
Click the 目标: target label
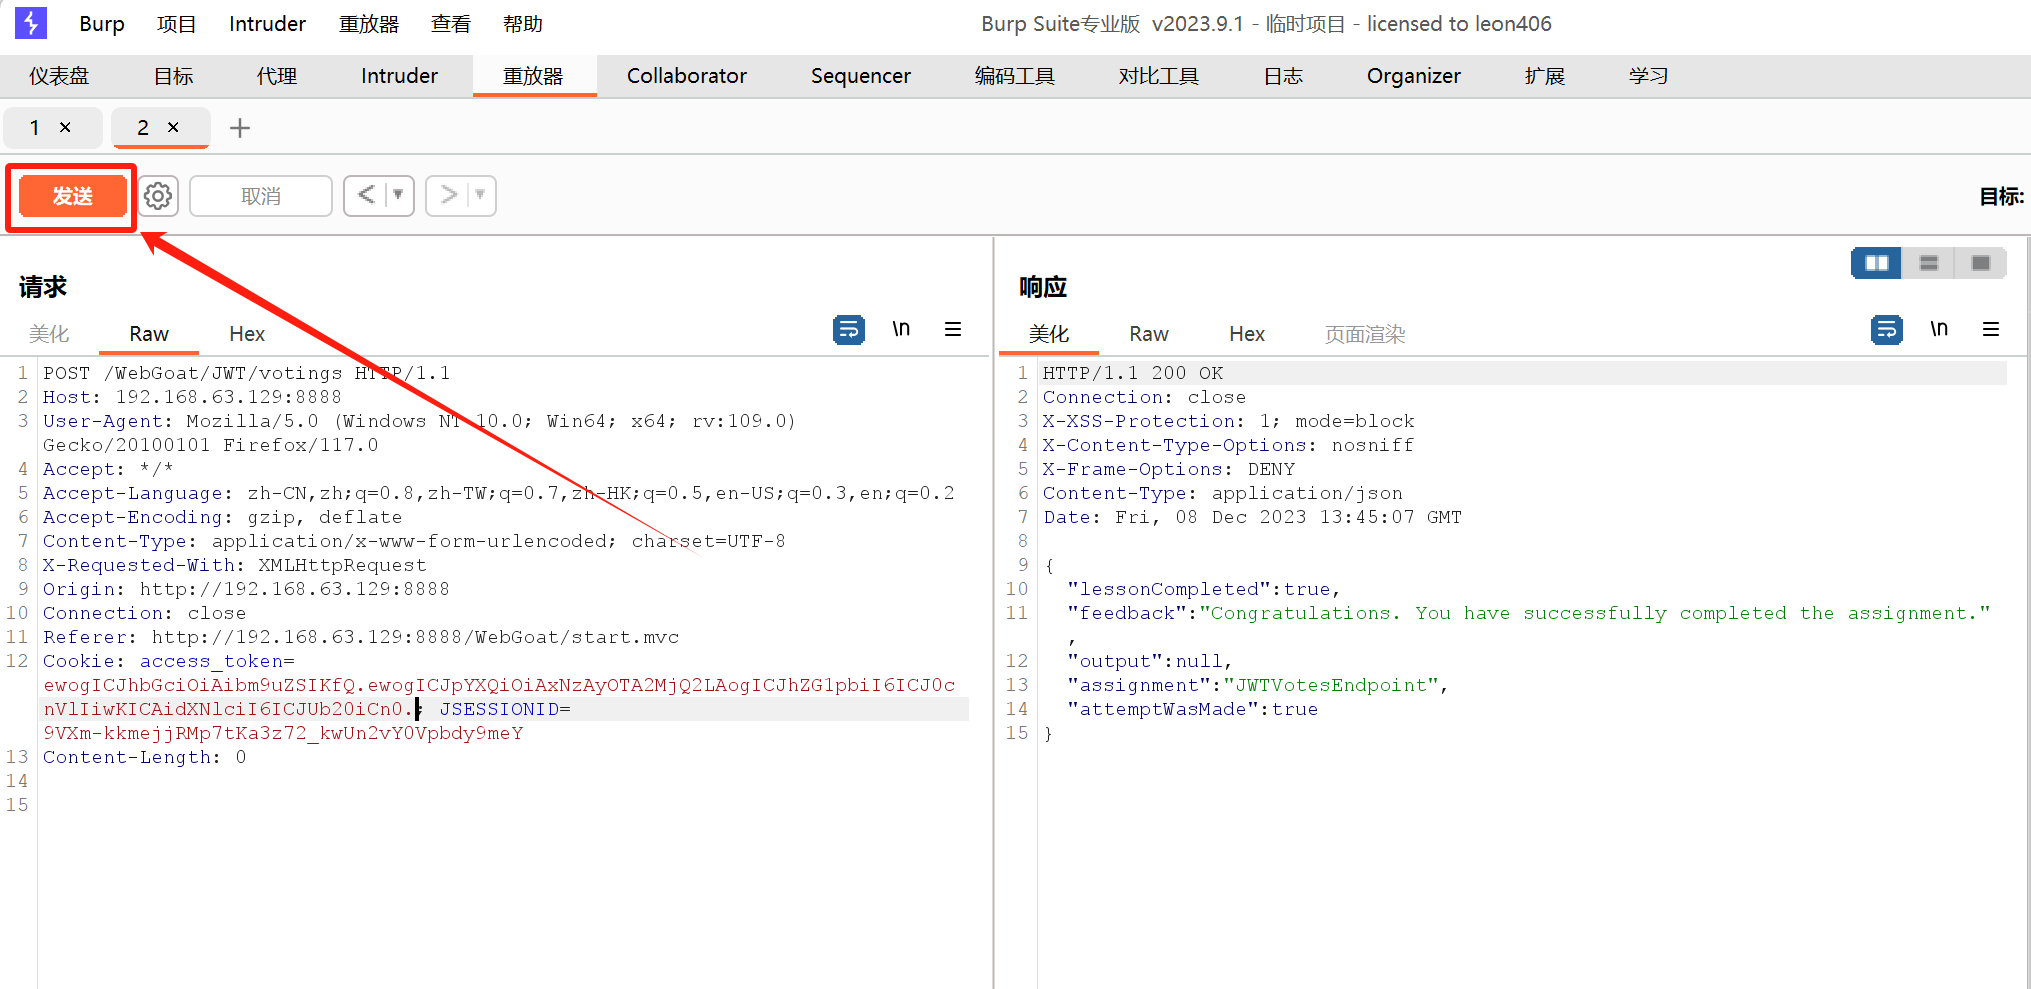click(2002, 196)
